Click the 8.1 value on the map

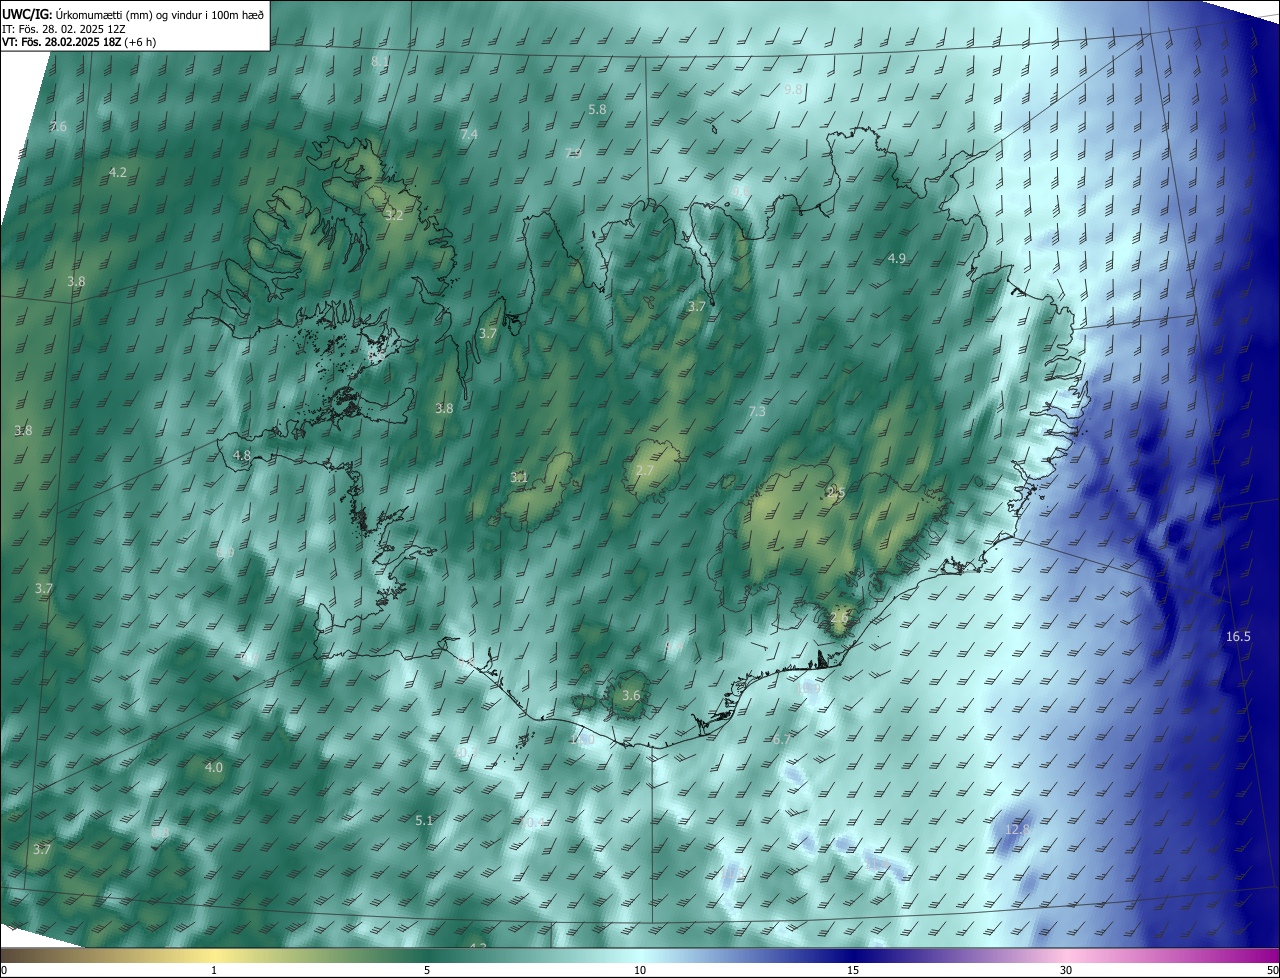tap(380, 61)
